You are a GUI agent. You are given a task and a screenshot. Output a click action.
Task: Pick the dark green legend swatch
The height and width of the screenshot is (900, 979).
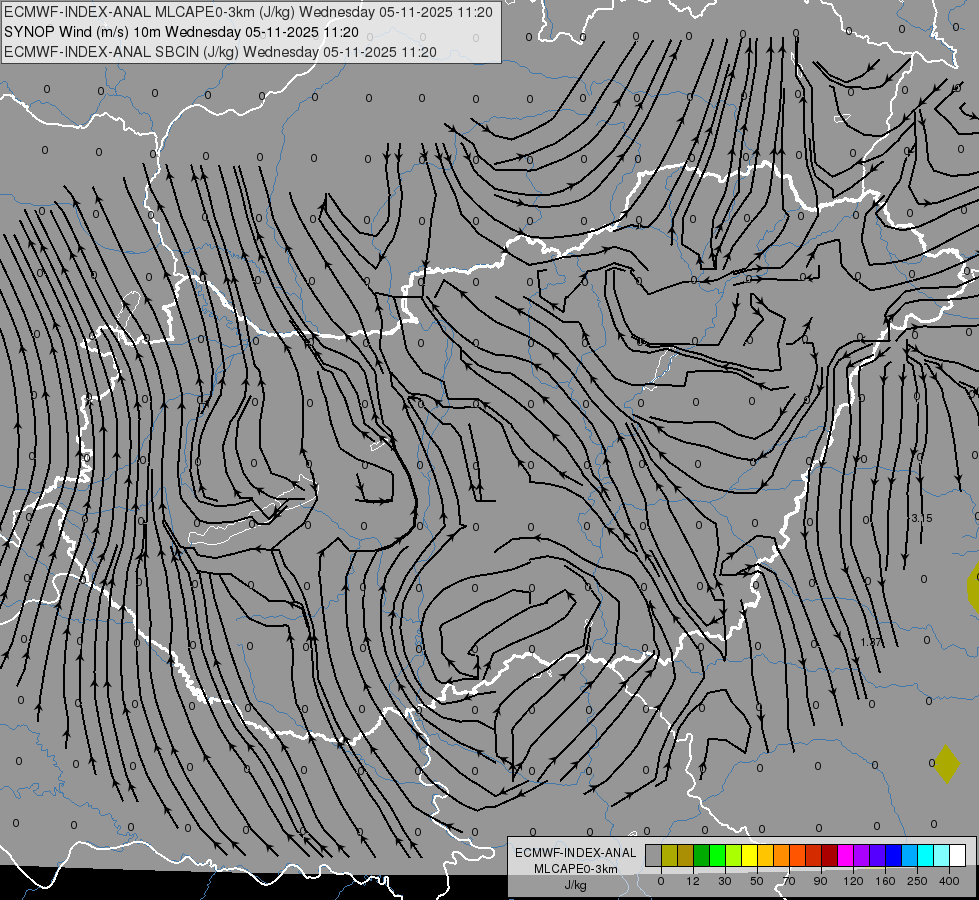701,856
